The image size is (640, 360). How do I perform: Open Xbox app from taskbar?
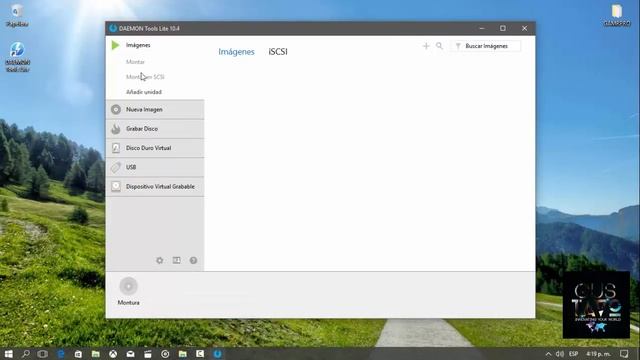point(113,354)
